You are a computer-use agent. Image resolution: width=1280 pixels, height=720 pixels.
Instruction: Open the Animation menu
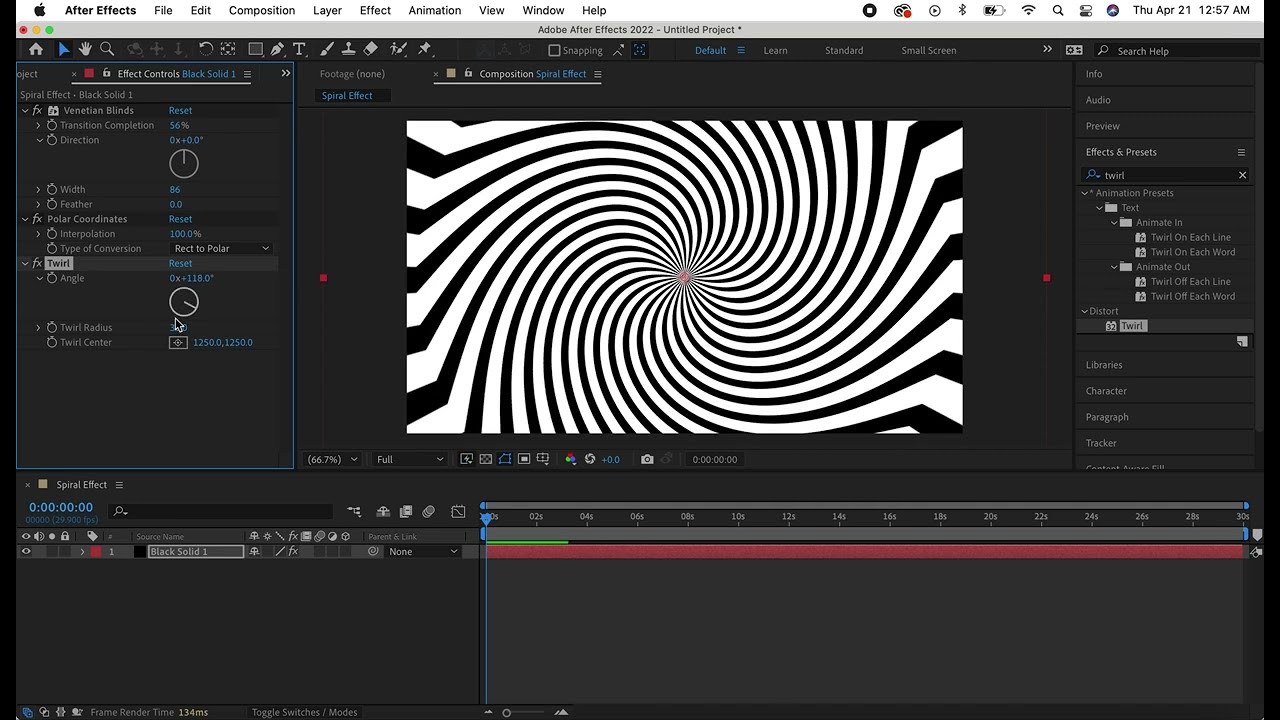(x=434, y=10)
